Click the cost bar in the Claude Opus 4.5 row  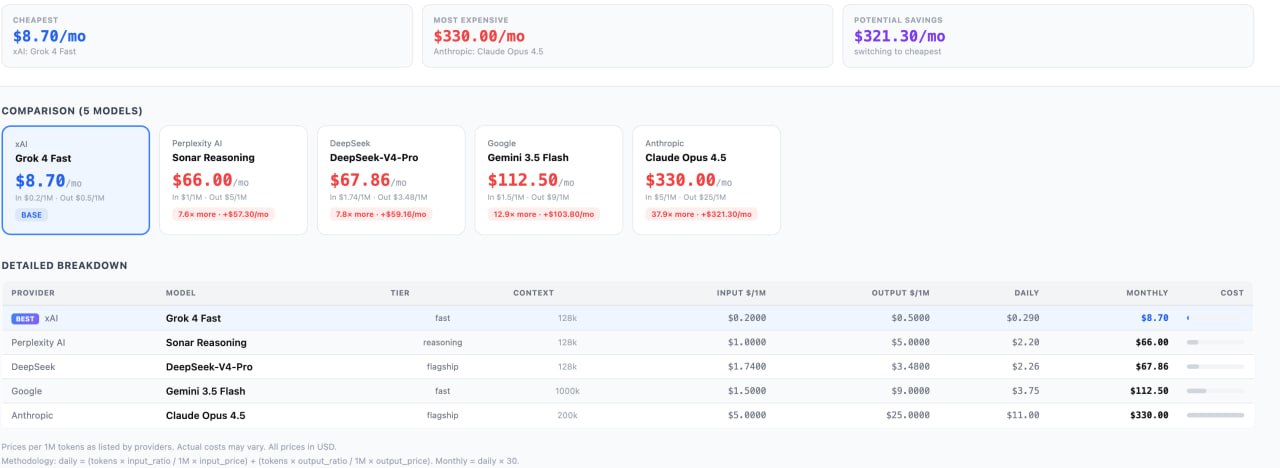click(x=1215, y=415)
